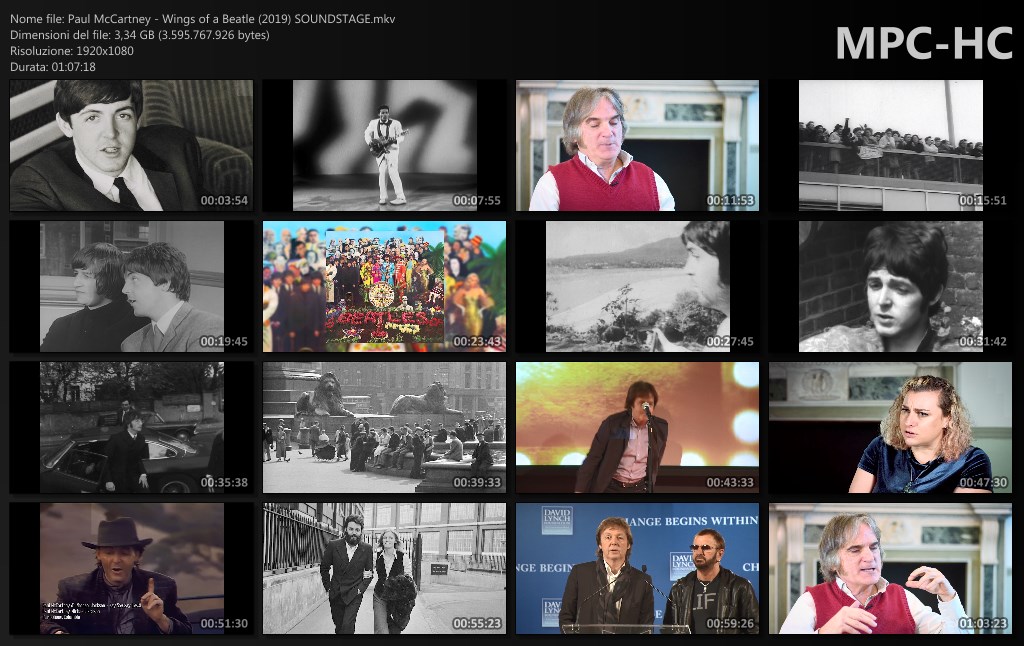Click the man beside car thumbnail

point(131,428)
